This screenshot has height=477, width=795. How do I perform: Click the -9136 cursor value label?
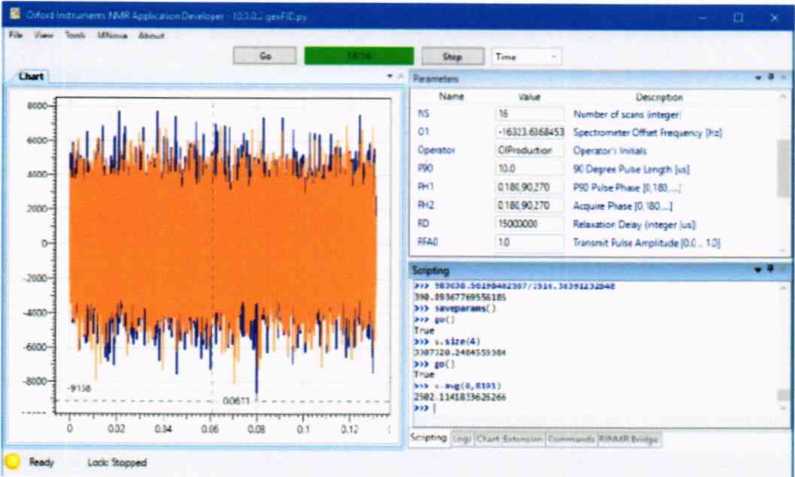(x=78, y=389)
